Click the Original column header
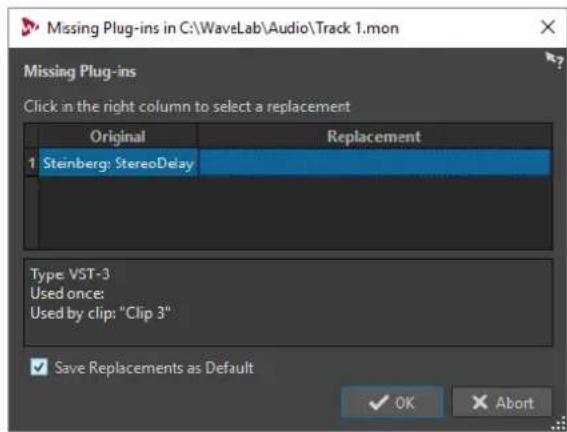Image resolution: width=567 pixels, height=432 pixels. click(x=118, y=136)
